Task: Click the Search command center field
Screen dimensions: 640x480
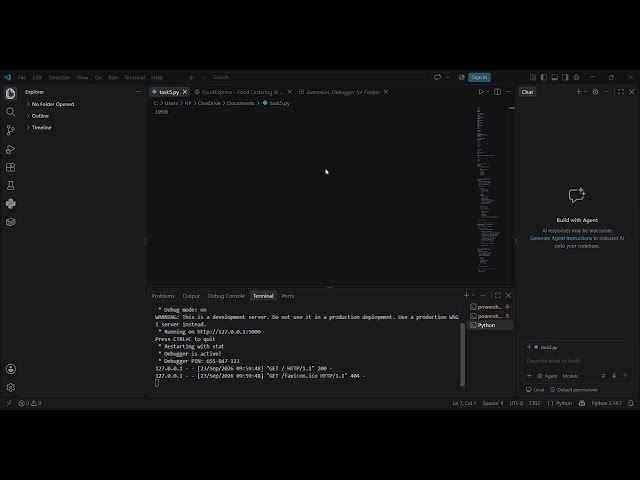Action: tap(320, 77)
